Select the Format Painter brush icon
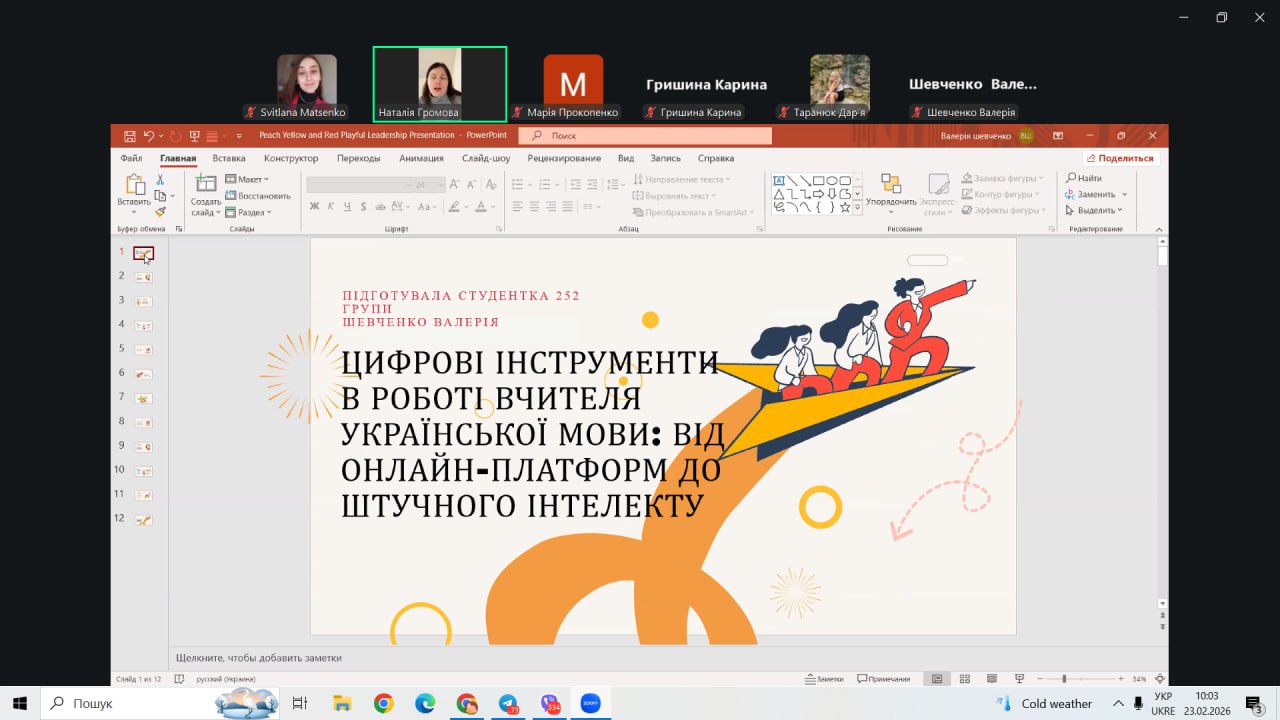 (160, 212)
